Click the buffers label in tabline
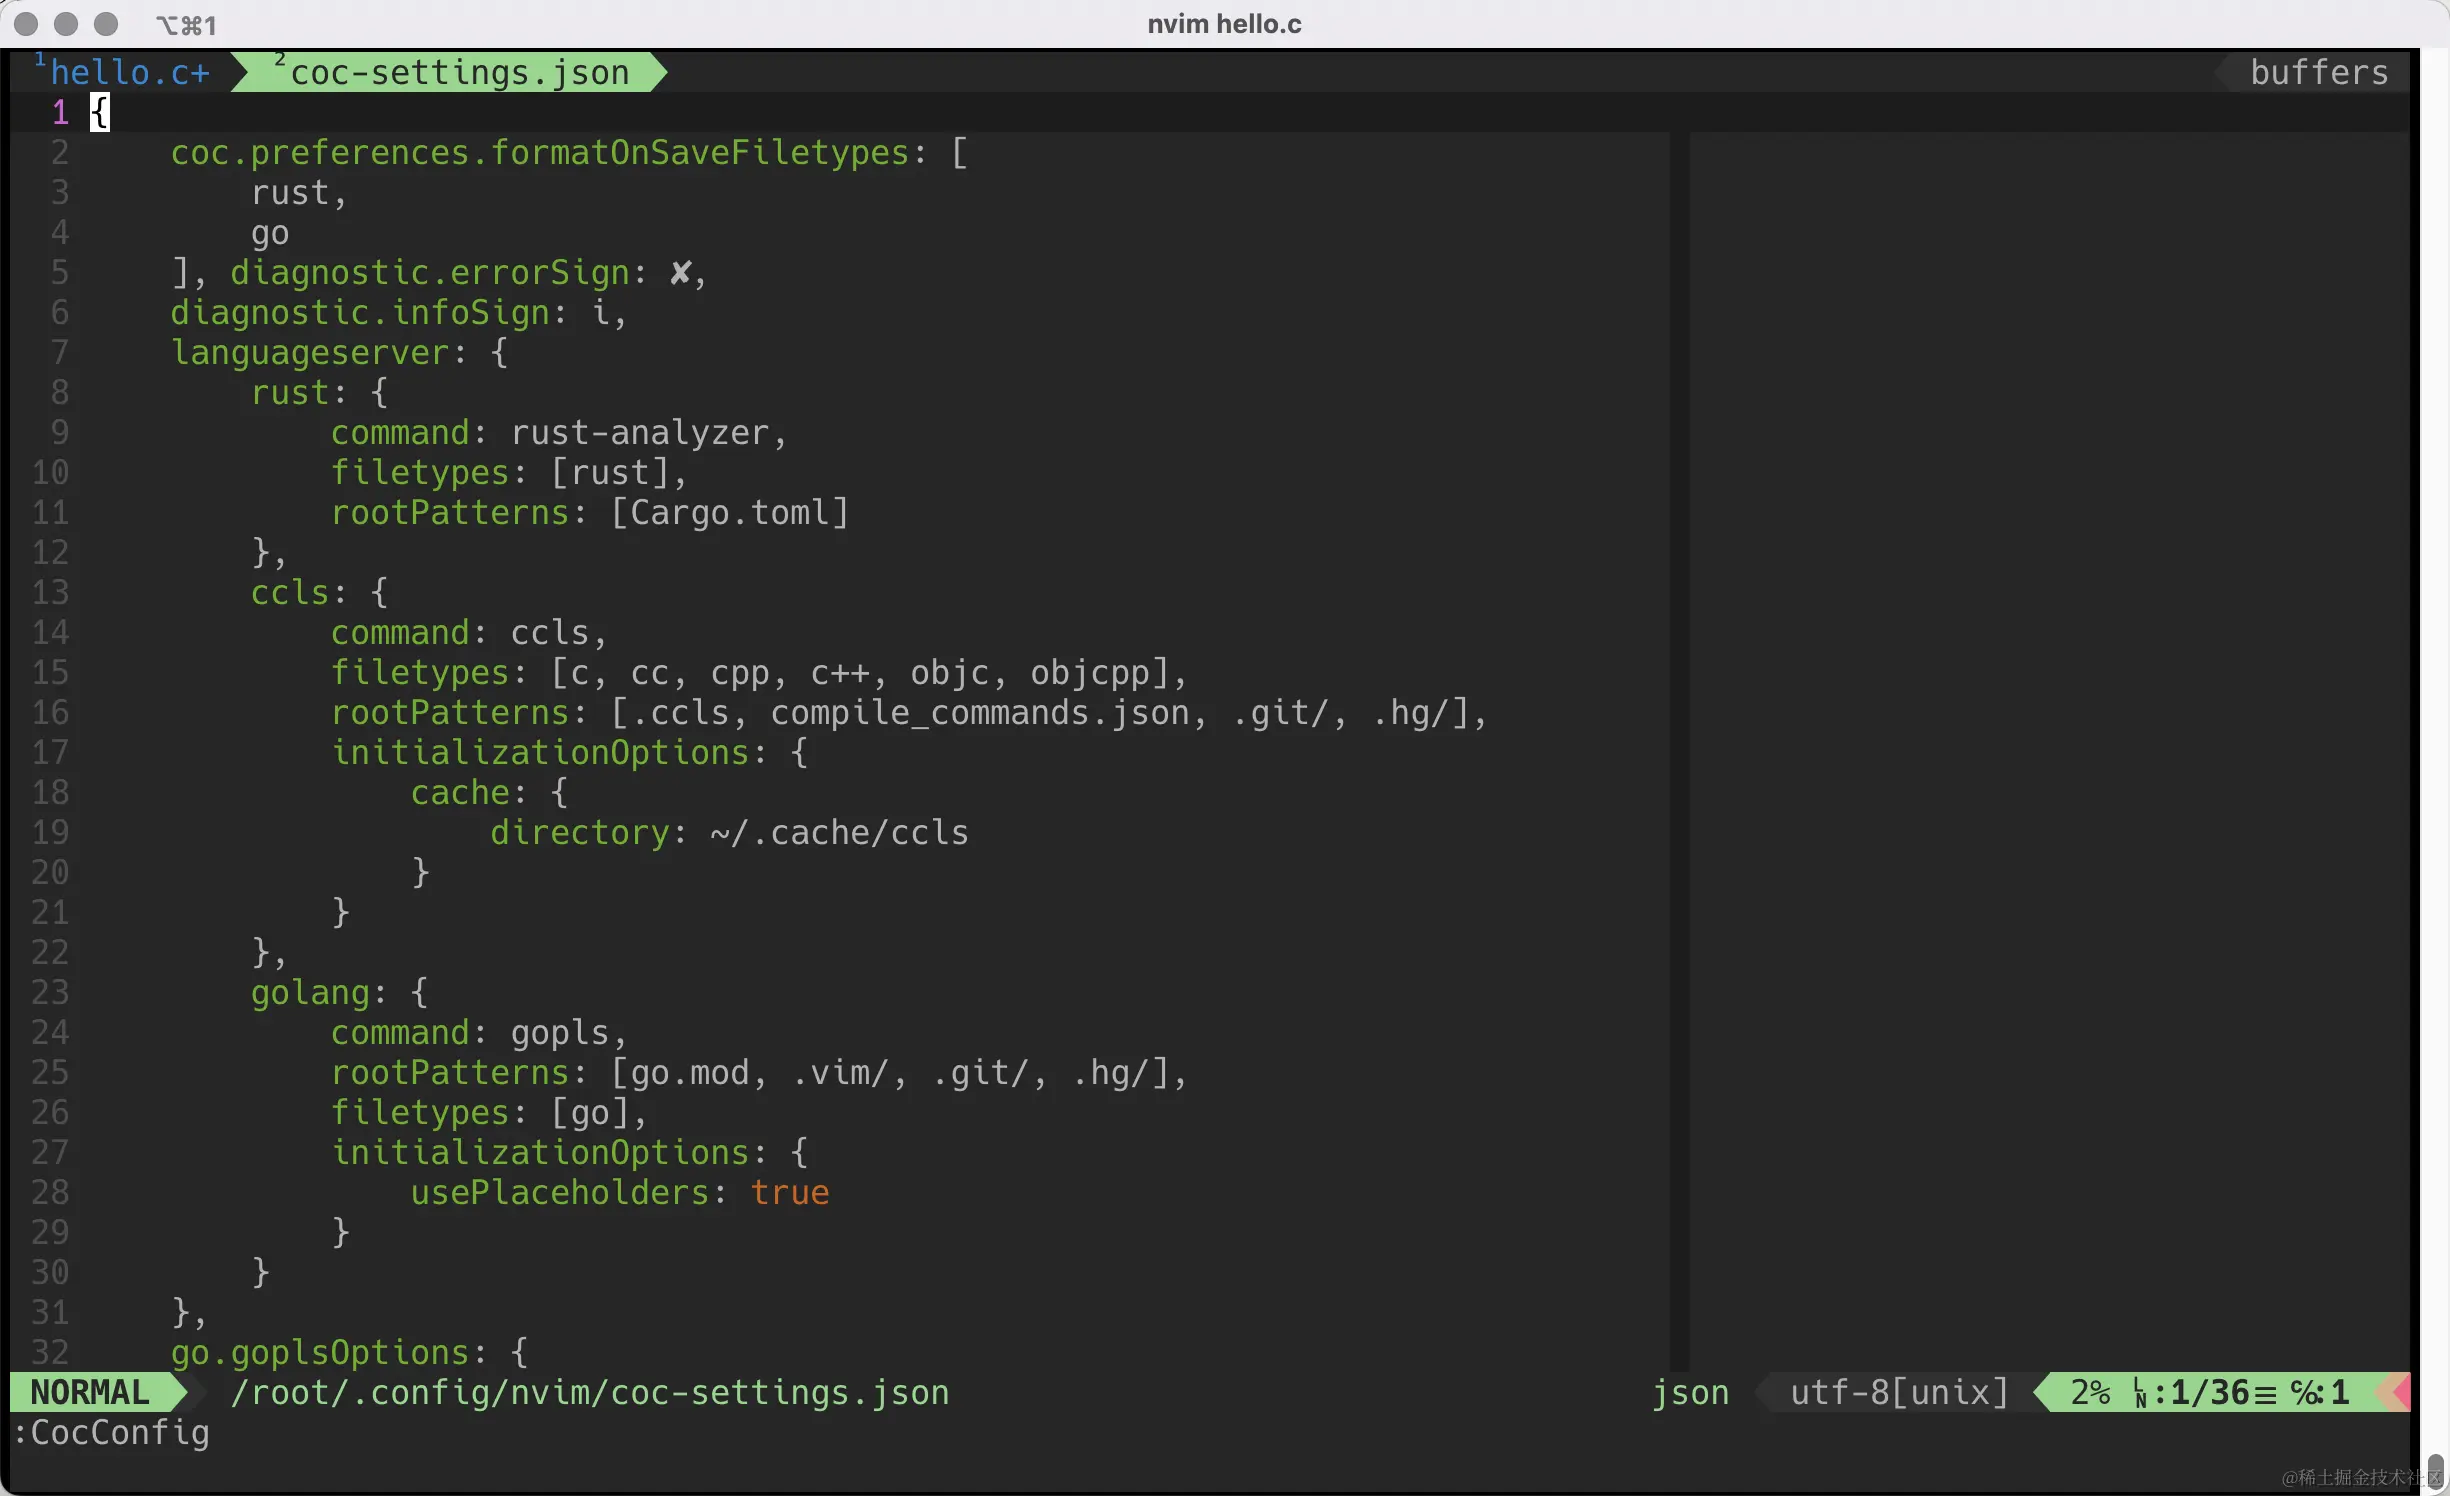Viewport: 2450px width, 1496px height. click(2318, 72)
